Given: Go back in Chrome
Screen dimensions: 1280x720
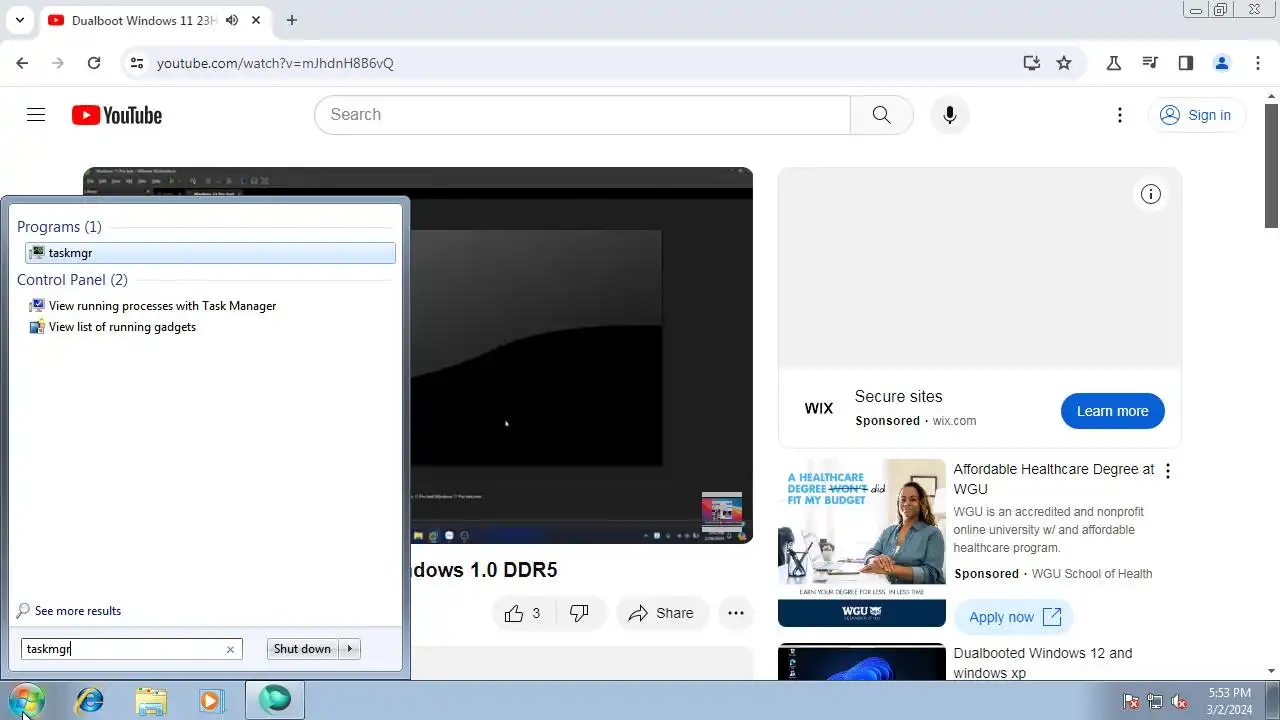Looking at the screenshot, I should tap(22, 63).
